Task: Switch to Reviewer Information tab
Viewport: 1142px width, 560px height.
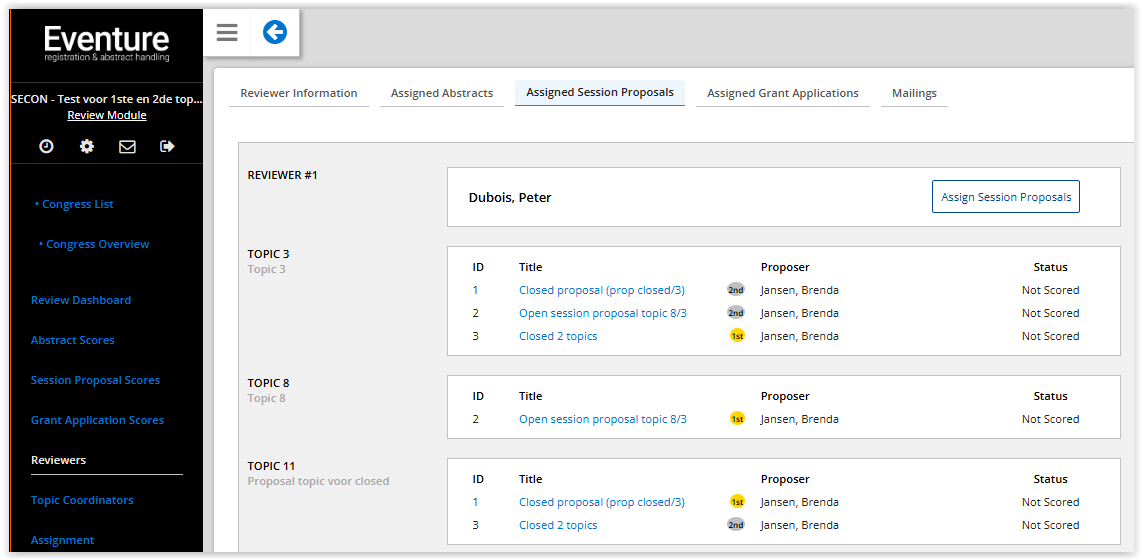Action: tap(299, 93)
